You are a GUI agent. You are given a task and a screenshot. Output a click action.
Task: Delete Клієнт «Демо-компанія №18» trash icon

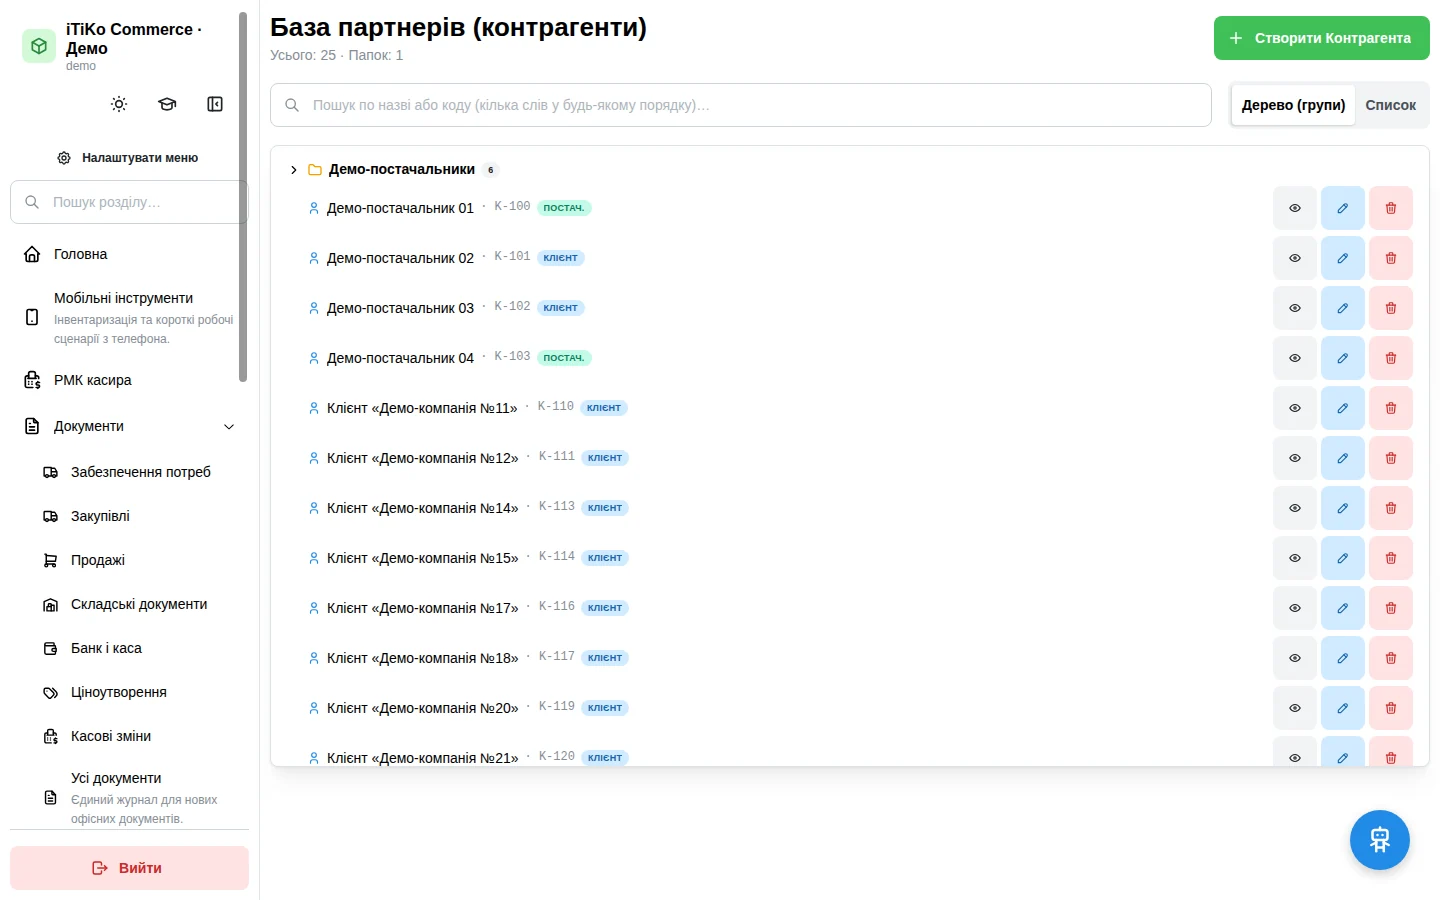pyautogui.click(x=1391, y=658)
